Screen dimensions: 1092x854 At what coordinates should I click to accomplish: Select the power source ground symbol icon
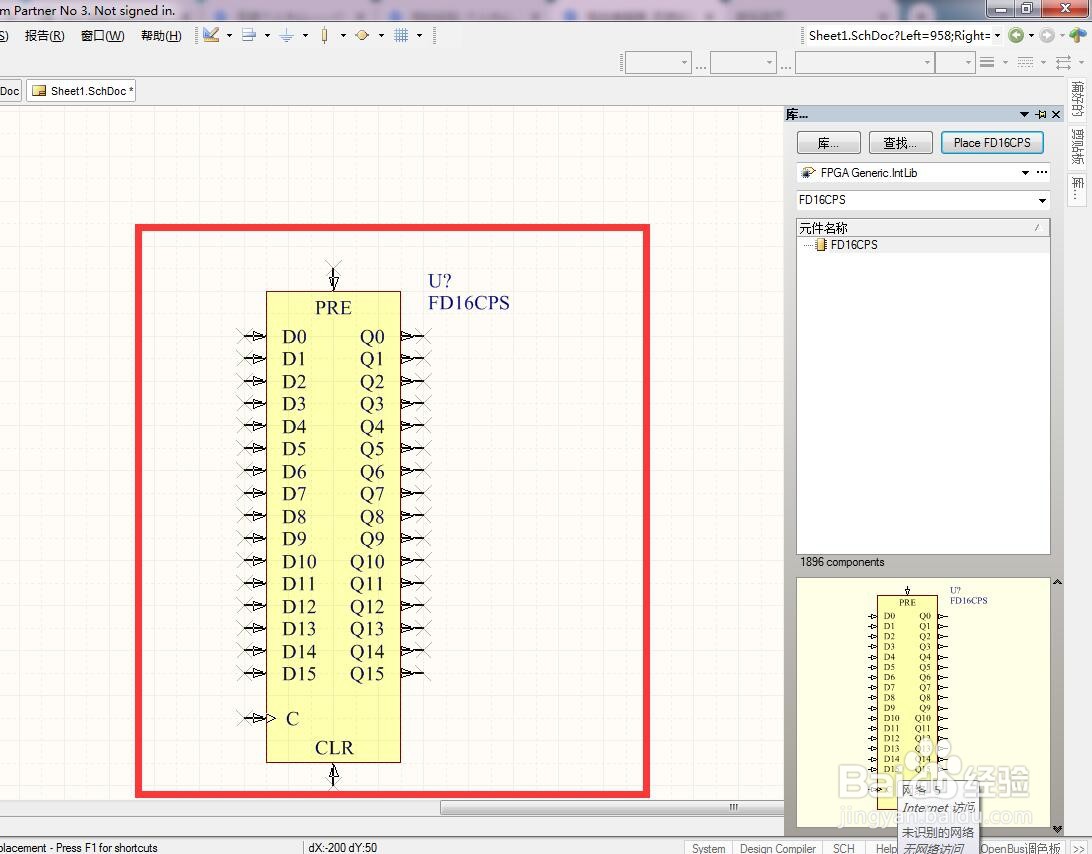286,35
